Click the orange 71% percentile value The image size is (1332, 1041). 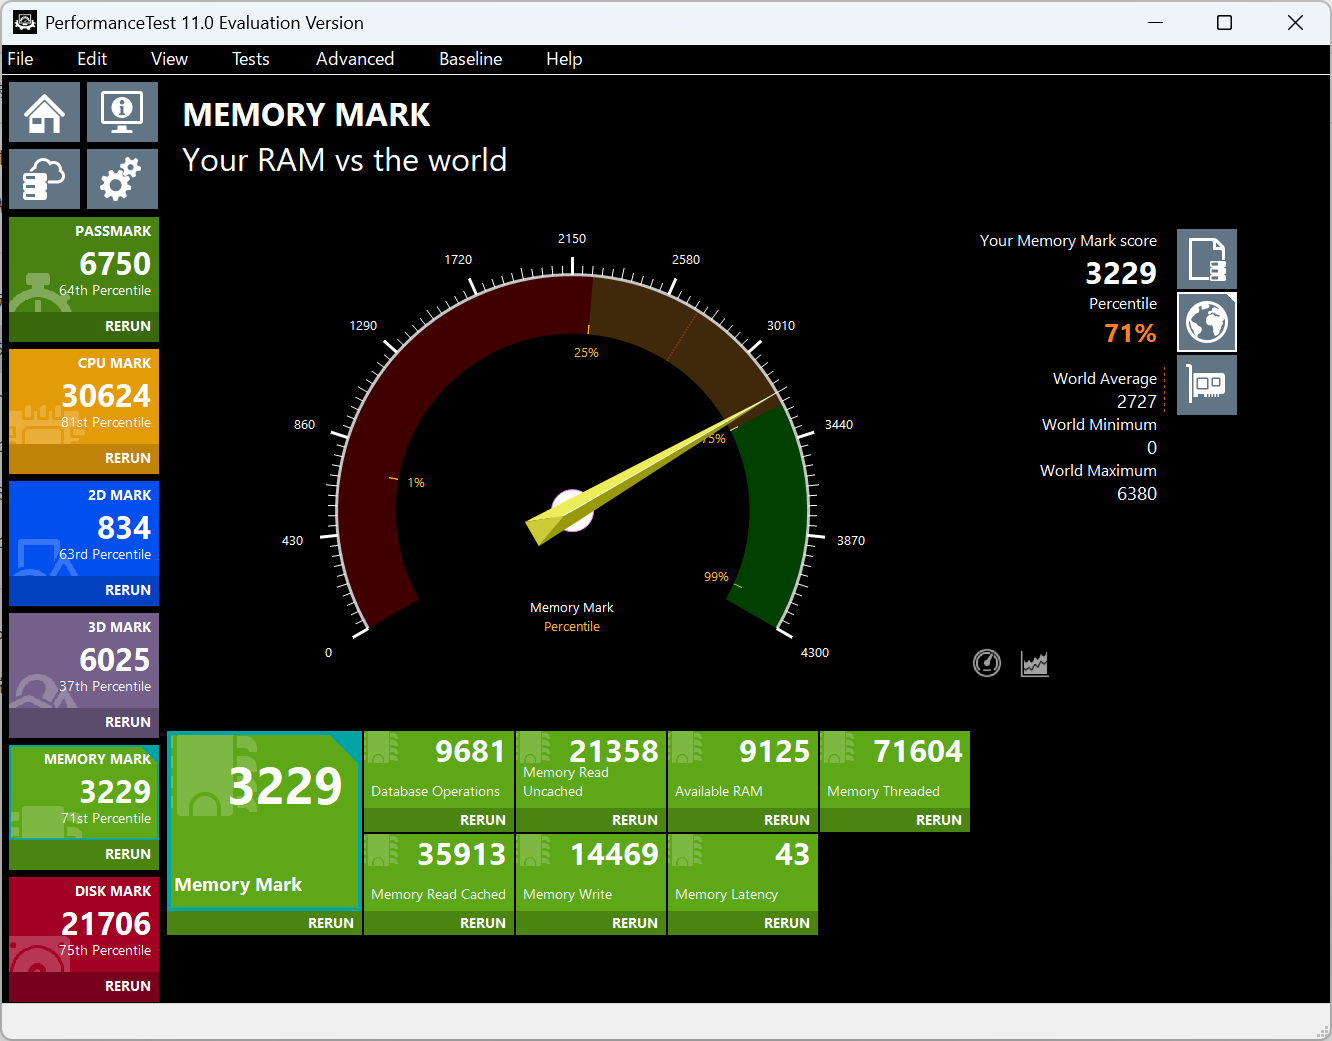pyautogui.click(x=1130, y=333)
